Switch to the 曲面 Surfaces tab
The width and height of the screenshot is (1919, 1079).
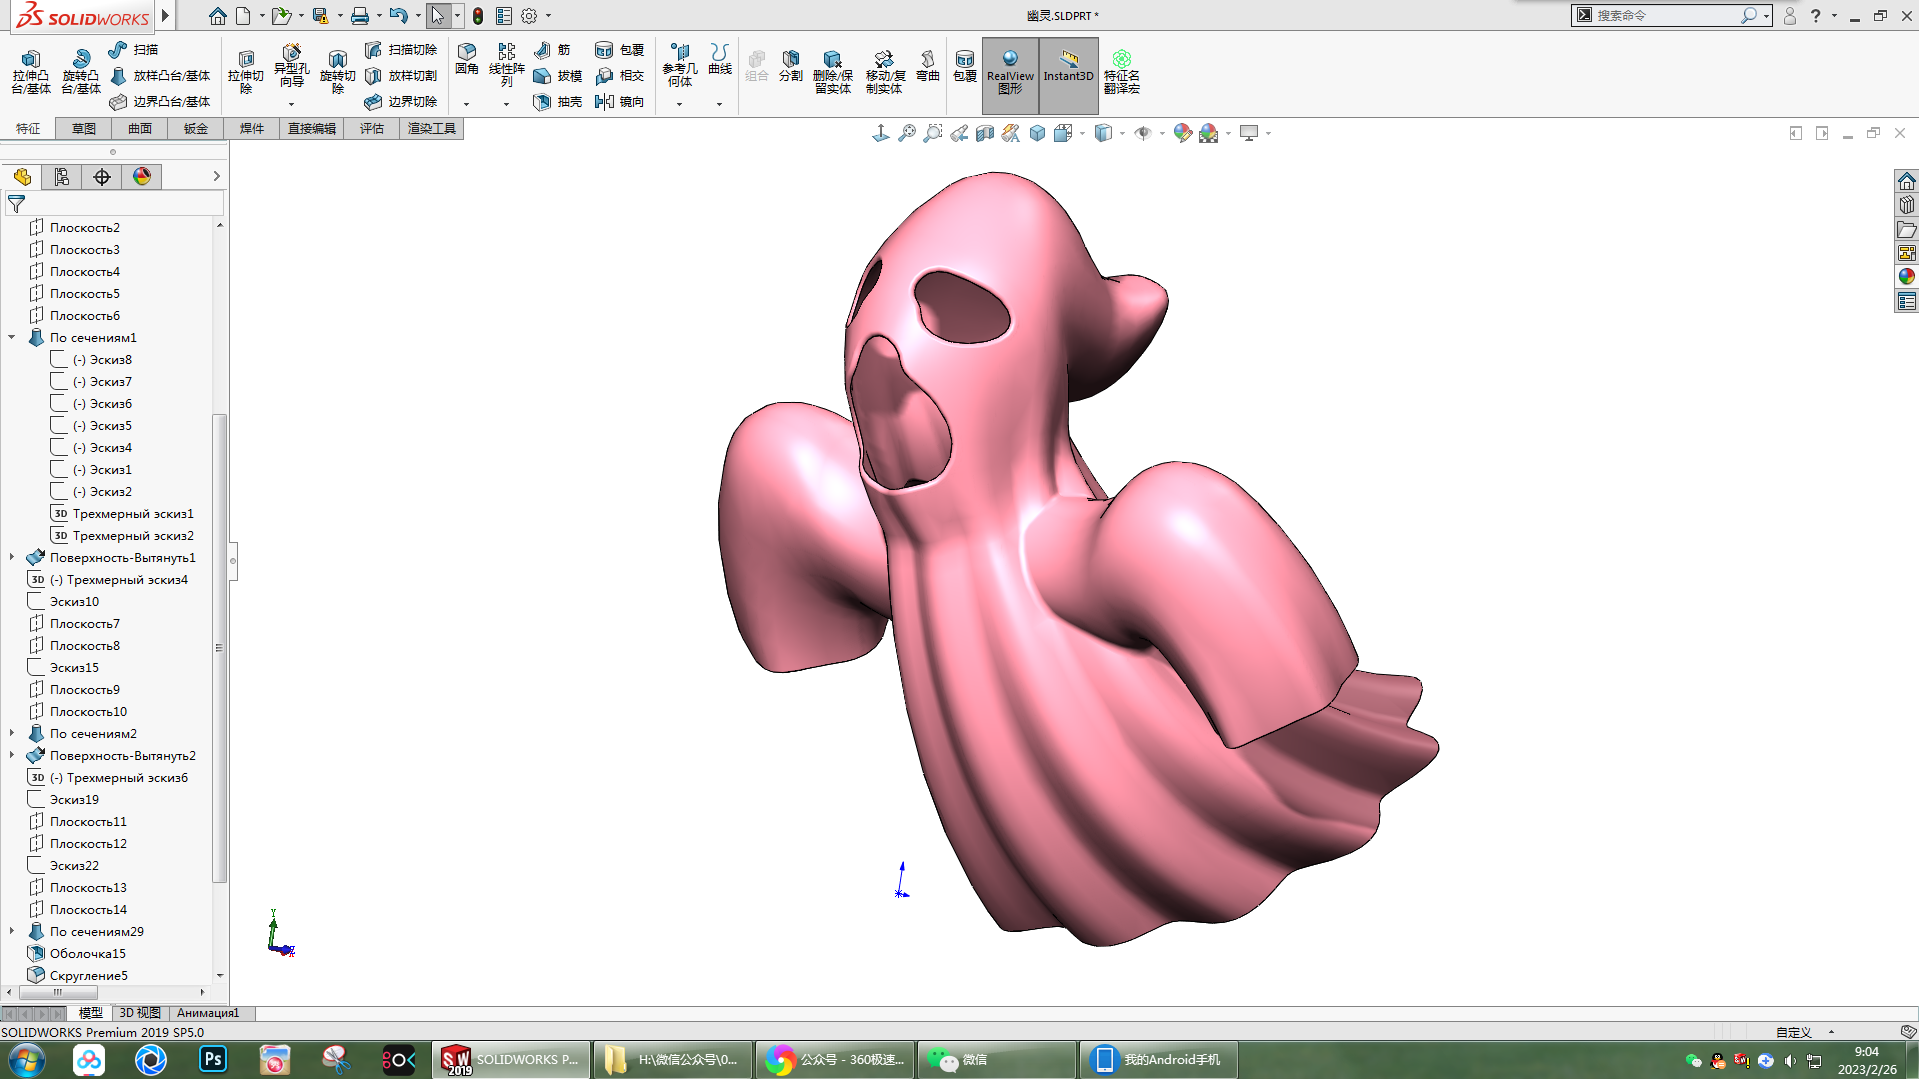pos(140,128)
